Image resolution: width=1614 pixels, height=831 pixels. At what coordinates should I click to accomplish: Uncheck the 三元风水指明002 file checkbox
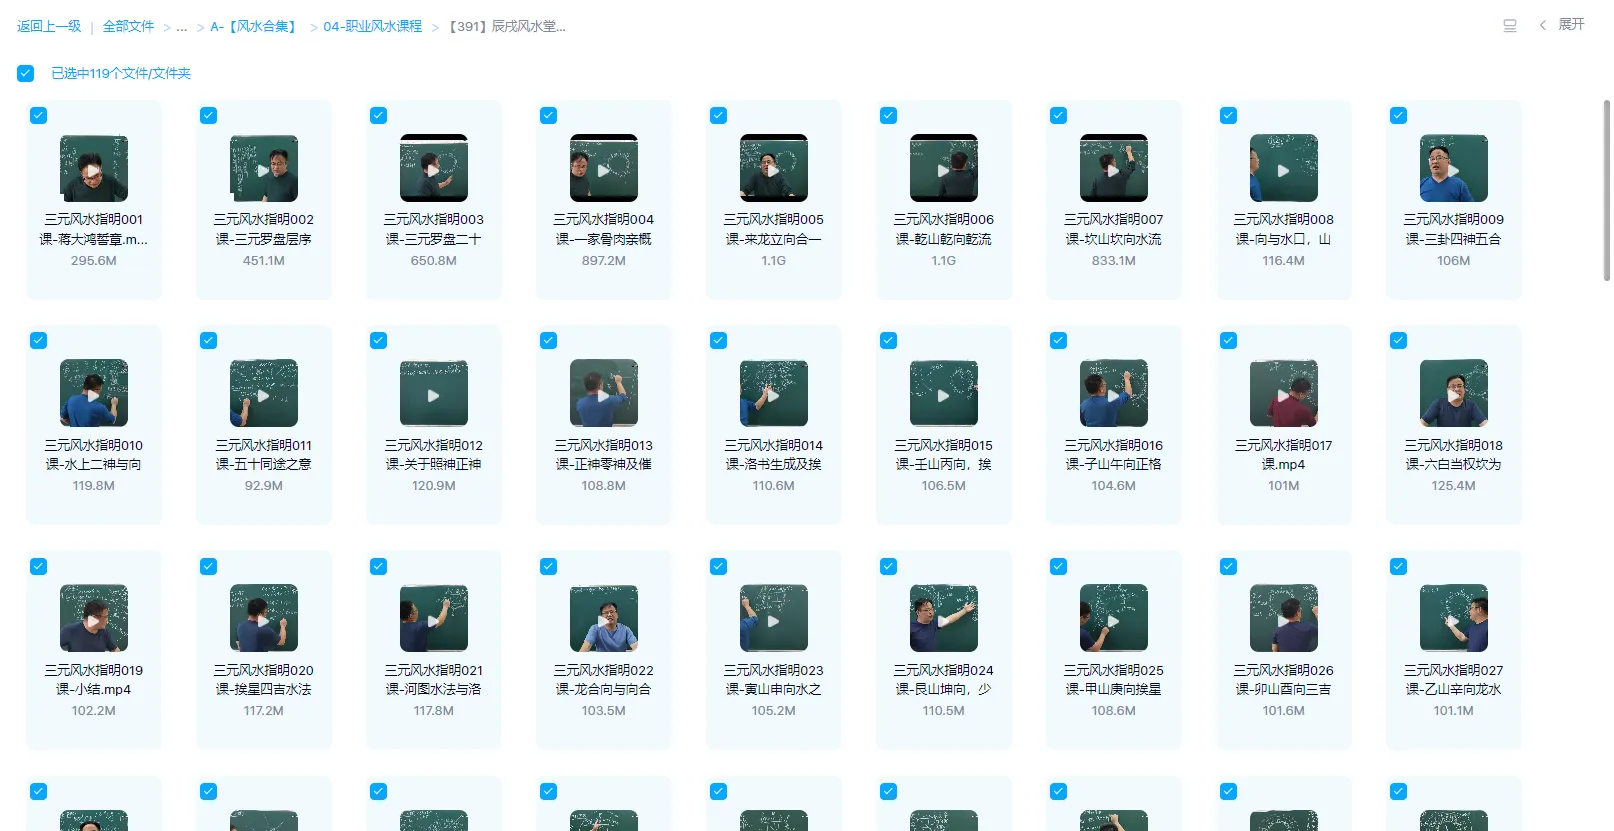coord(208,115)
